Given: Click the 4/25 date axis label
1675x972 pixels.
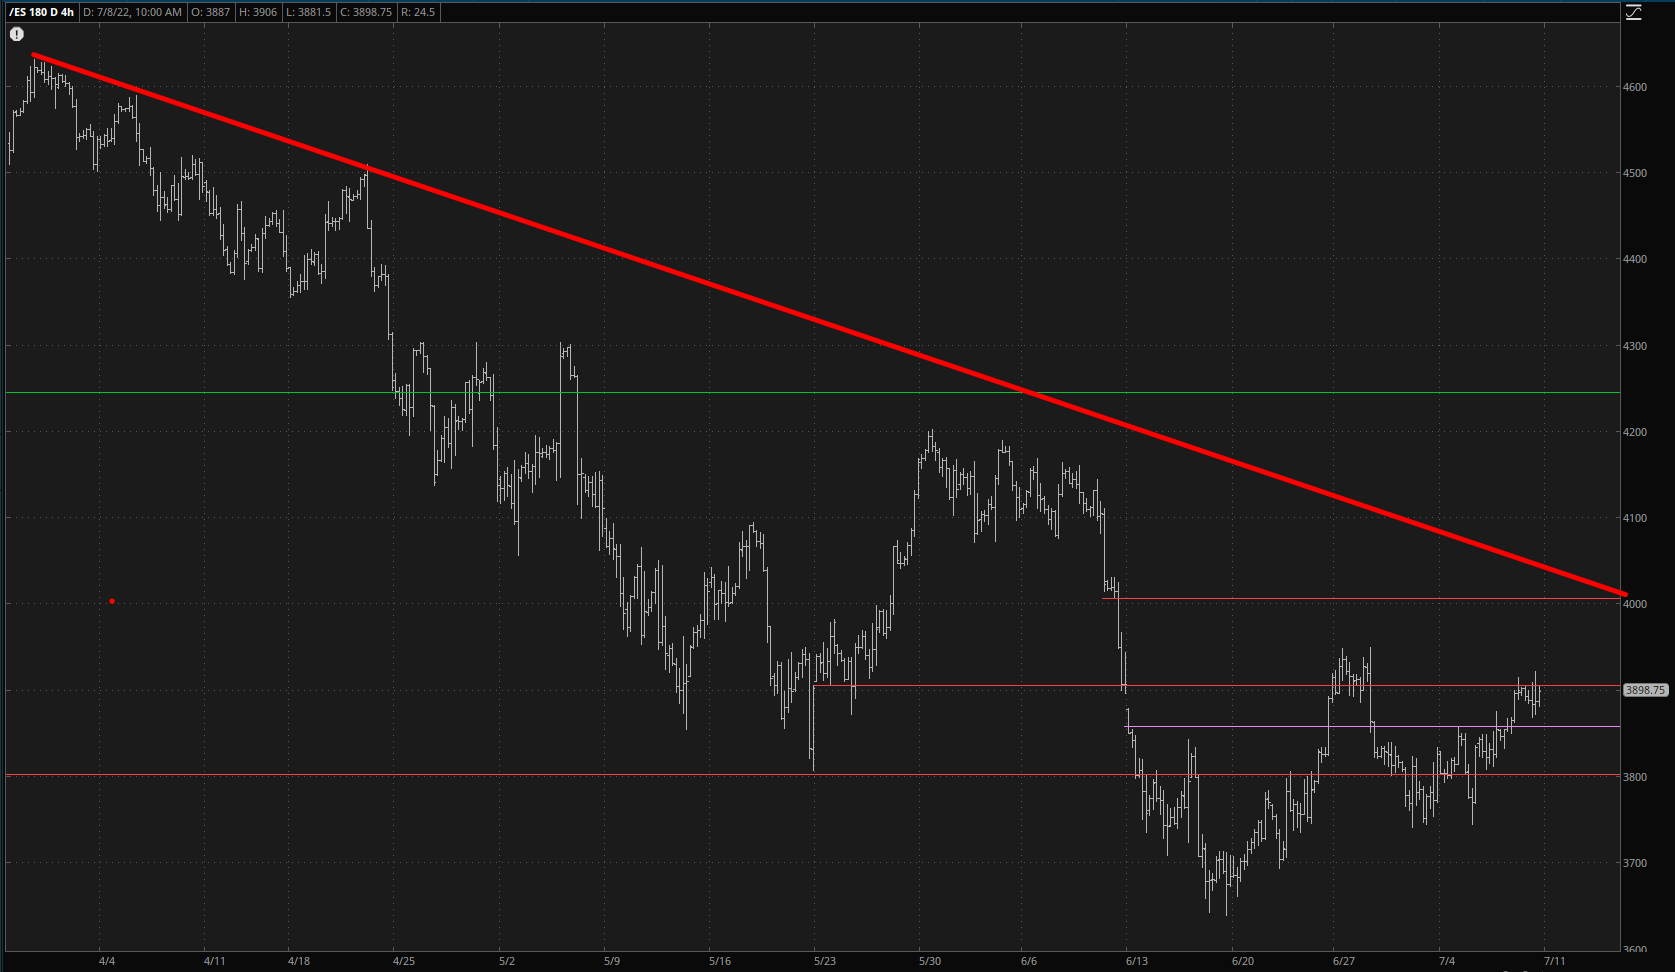Looking at the screenshot, I should coord(403,961).
